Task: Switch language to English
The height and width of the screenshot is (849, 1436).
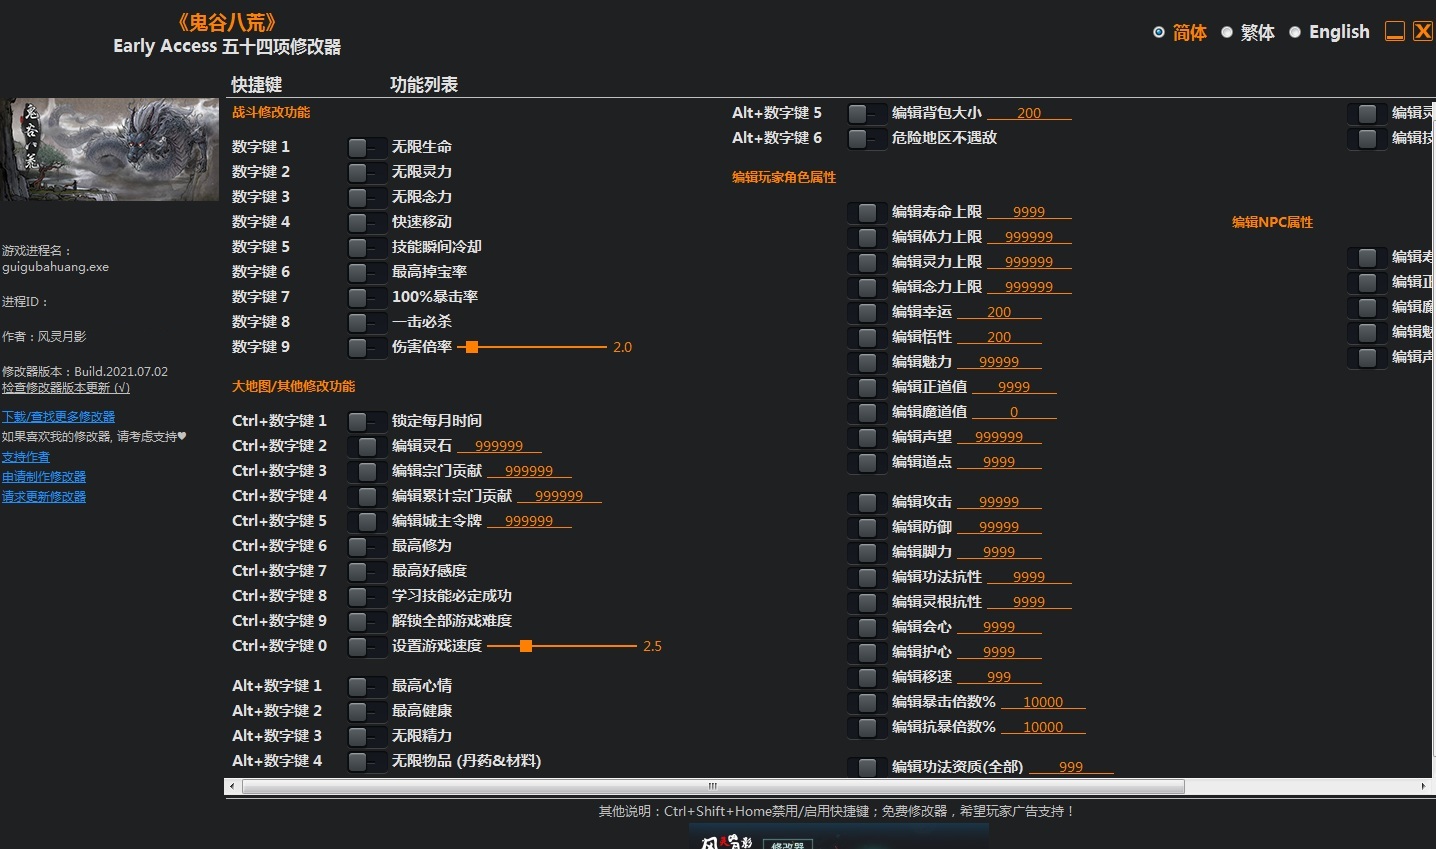Action: point(1295,32)
